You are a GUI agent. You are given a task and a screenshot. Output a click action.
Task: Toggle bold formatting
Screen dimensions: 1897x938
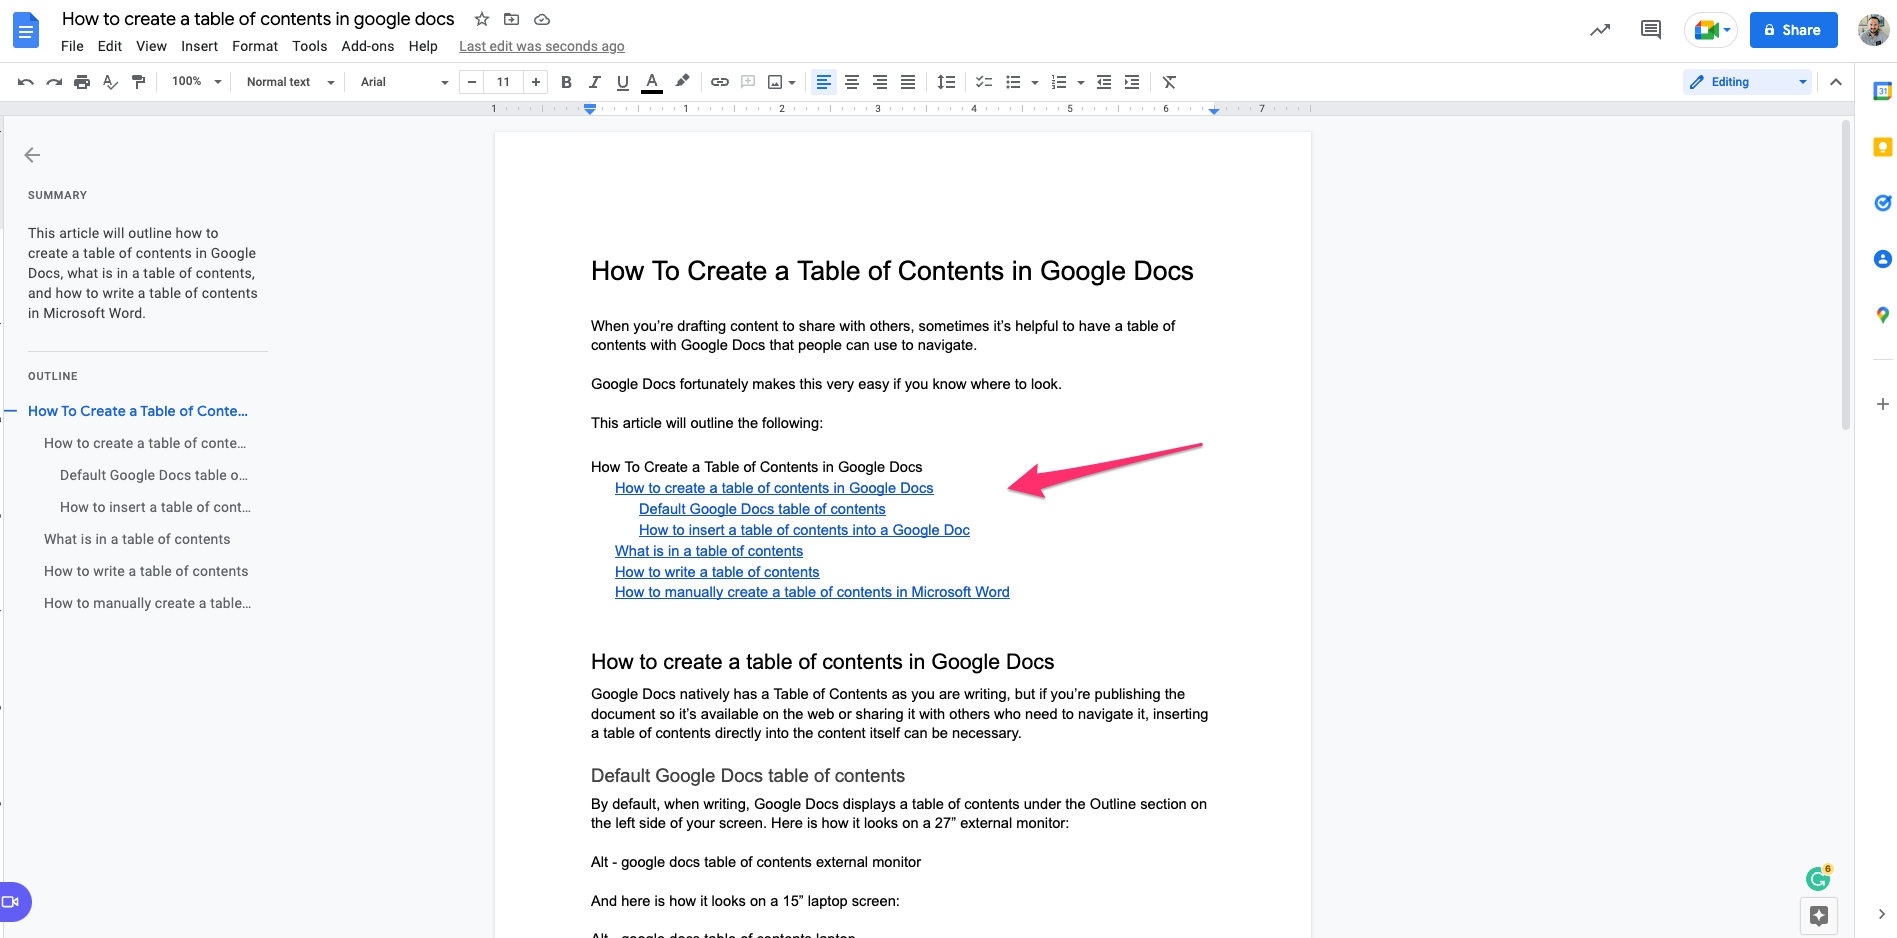pyautogui.click(x=566, y=82)
